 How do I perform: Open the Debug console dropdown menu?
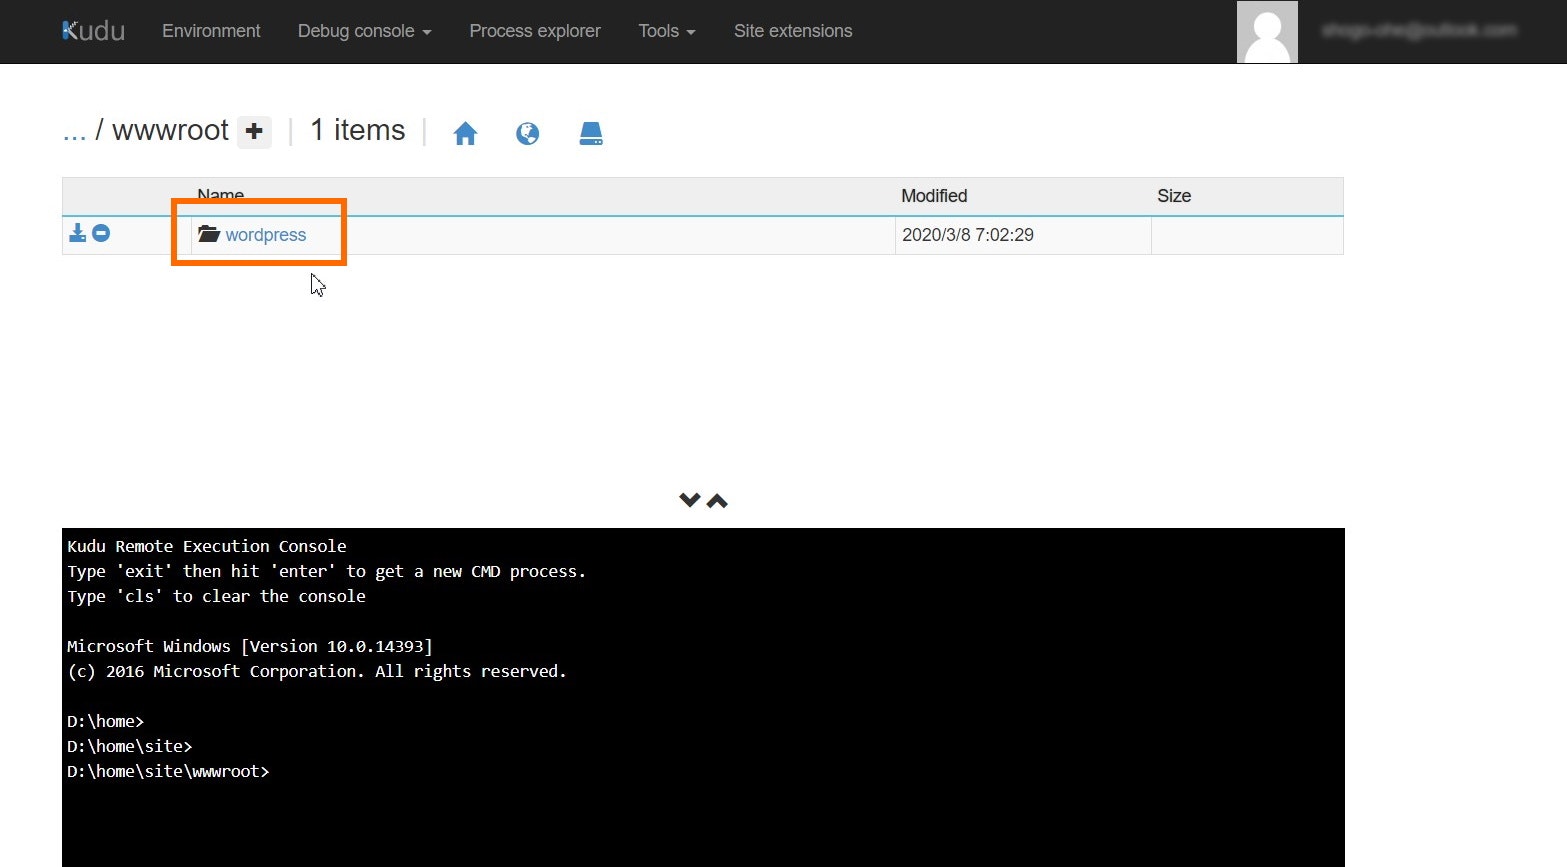pos(363,31)
